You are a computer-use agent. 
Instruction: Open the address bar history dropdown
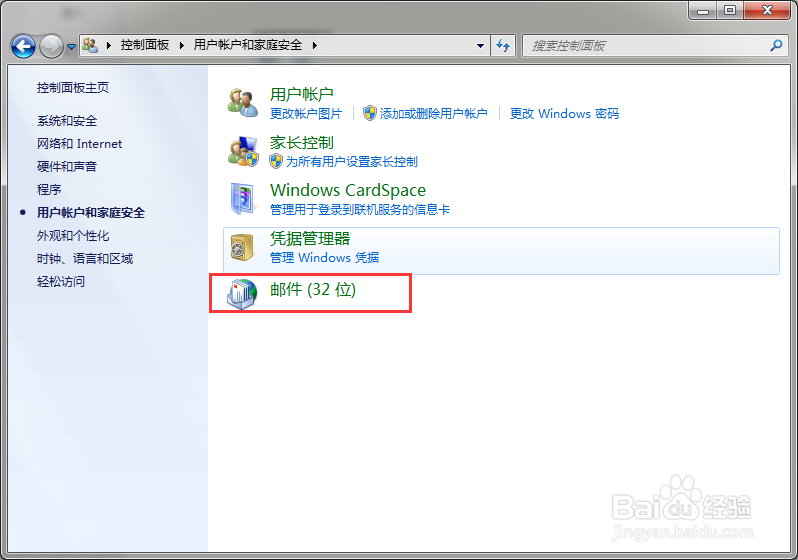tap(480, 46)
